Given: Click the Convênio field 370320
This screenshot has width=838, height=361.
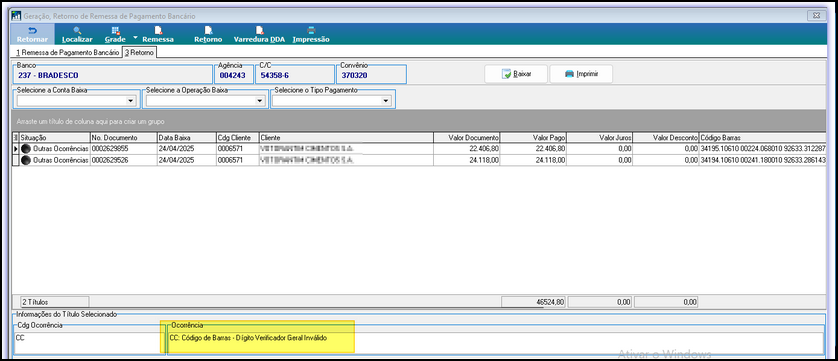Looking at the screenshot, I should coord(372,75).
